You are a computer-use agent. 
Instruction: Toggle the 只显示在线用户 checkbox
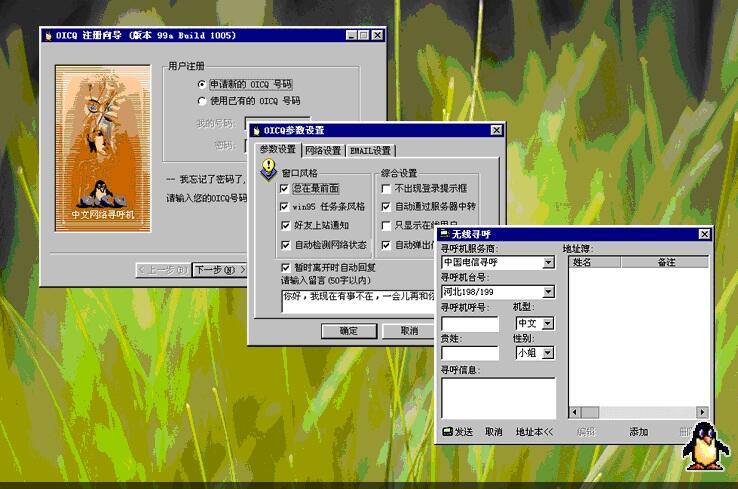tap(386, 225)
